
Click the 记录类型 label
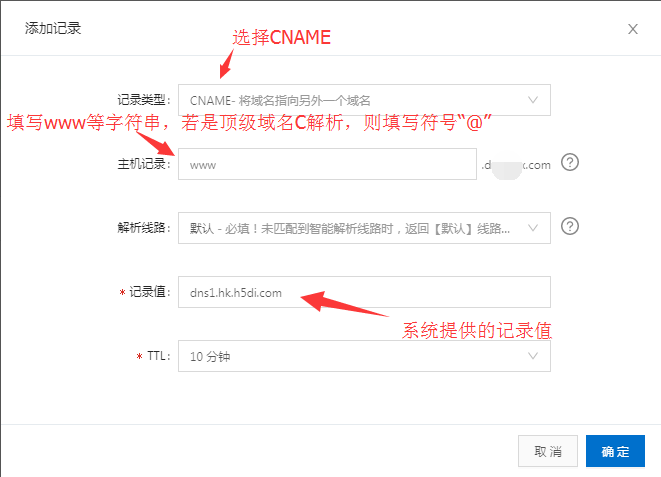[x=144, y=100]
